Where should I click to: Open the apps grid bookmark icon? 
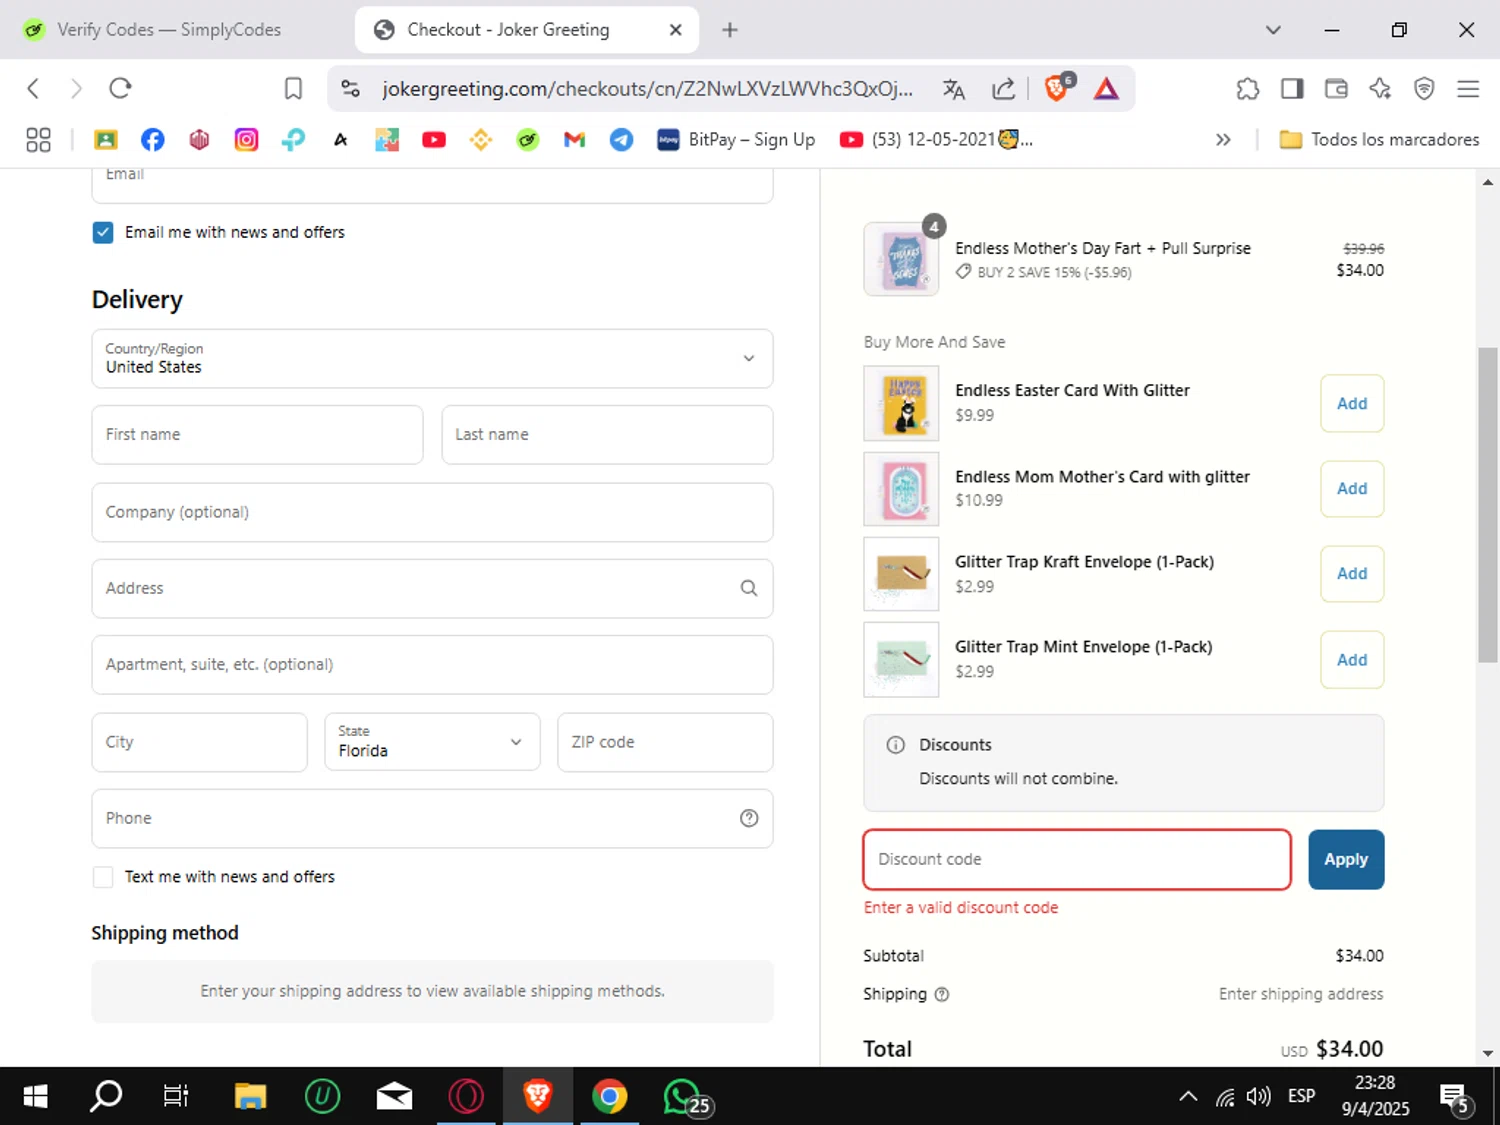tap(38, 140)
